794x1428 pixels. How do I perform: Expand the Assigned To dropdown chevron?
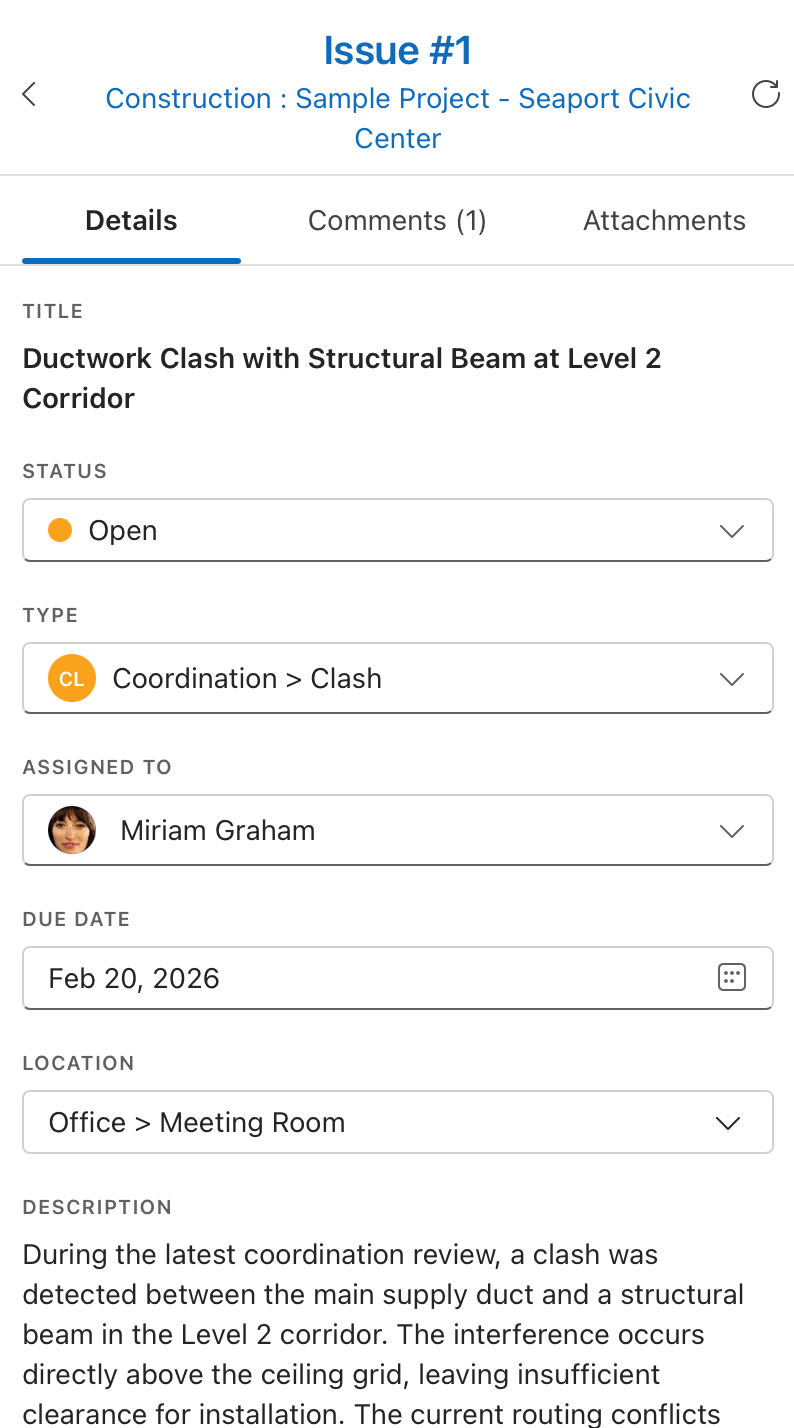pyautogui.click(x=732, y=831)
